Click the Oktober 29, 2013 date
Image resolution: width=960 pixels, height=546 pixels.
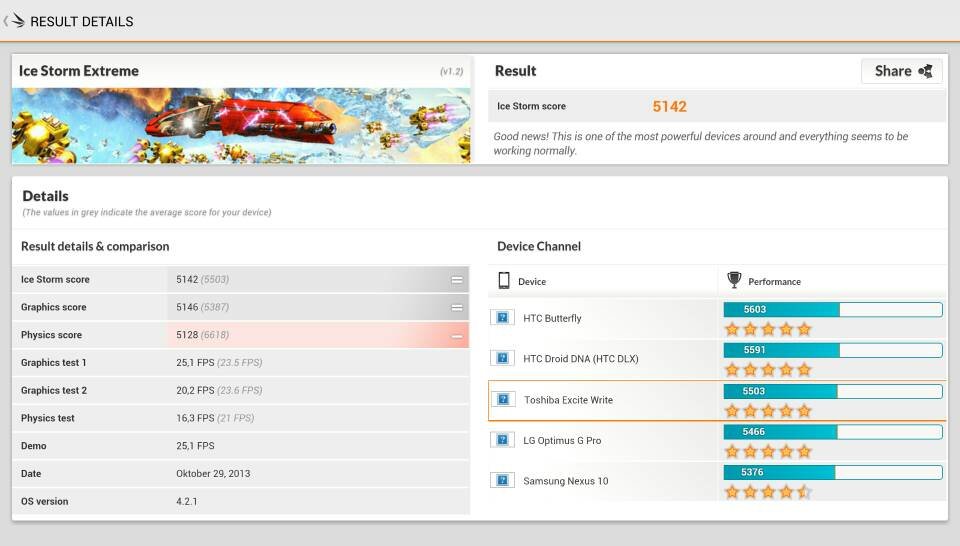(x=213, y=474)
